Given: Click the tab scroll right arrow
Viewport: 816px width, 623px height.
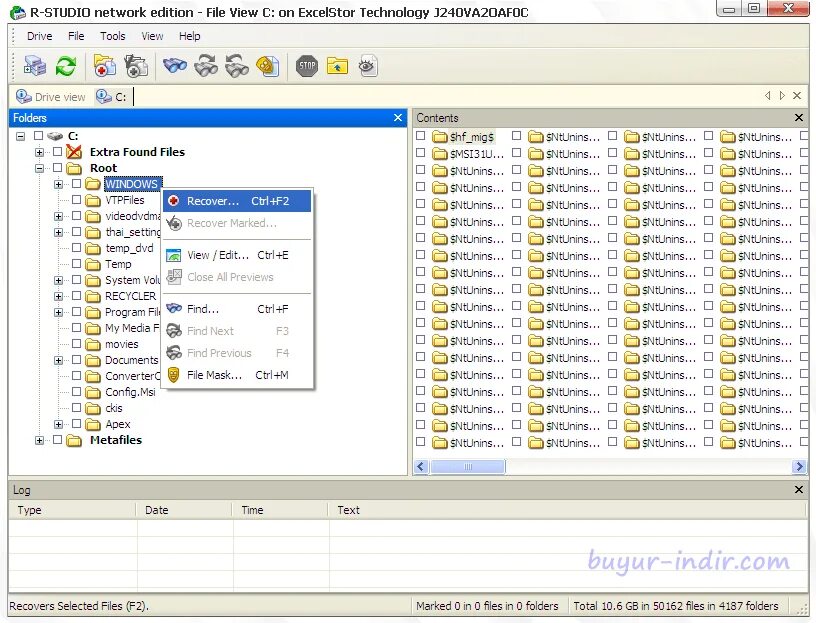Looking at the screenshot, I should click(x=782, y=96).
